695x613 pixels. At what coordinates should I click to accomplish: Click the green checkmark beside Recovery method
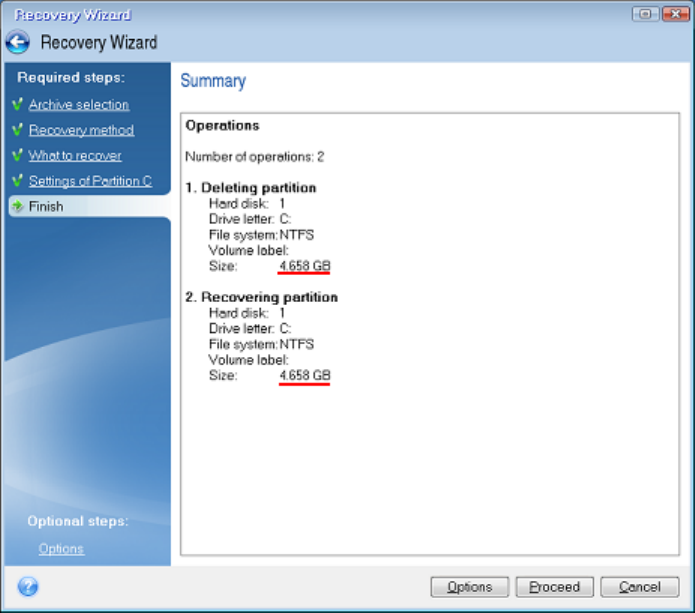click(x=17, y=130)
